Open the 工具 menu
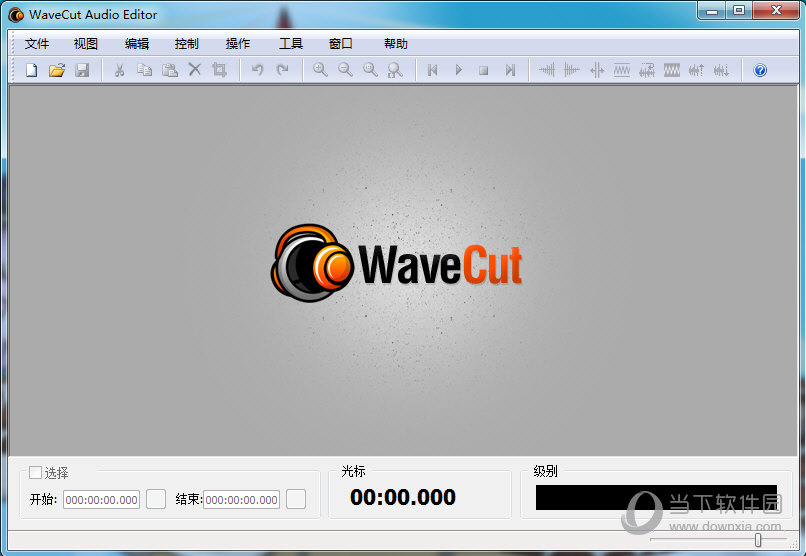The image size is (806, 556). pyautogui.click(x=291, y=44)
